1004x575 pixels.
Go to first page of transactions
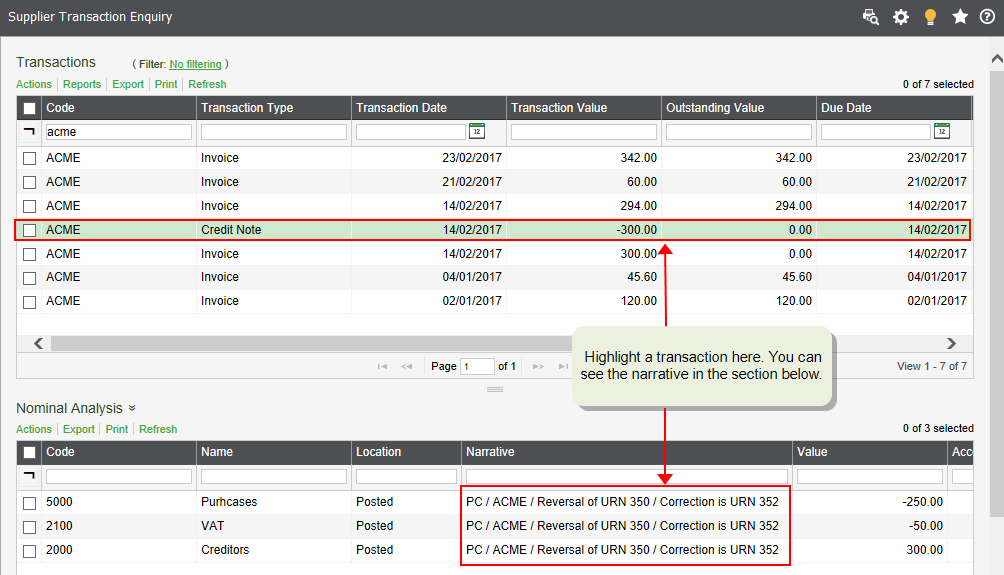pyautogui.click(x=382, y=366)
